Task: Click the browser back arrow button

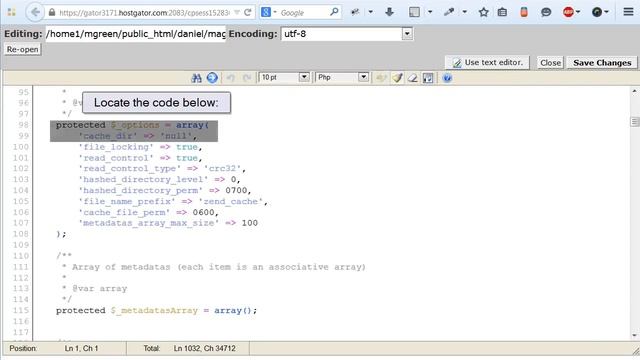Action: pos(35,12)
